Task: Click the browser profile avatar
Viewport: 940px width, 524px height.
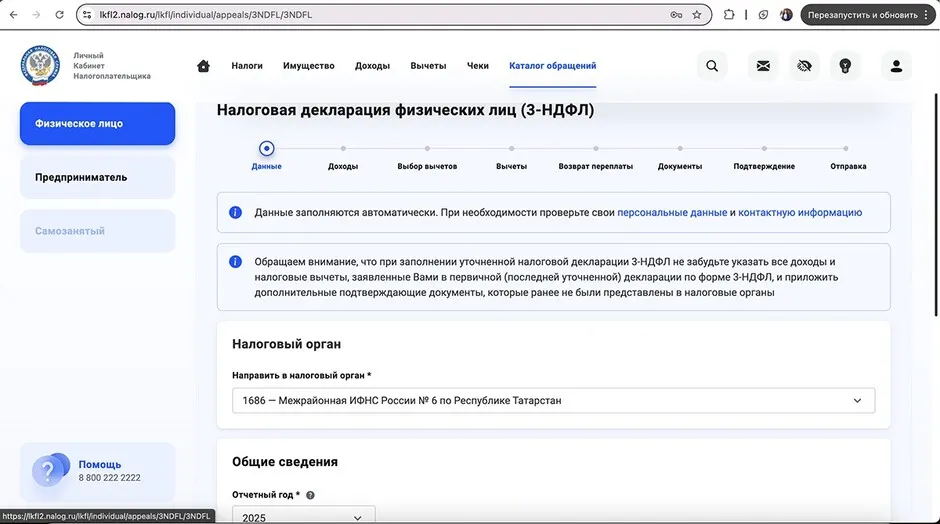Action: point(787,14)
